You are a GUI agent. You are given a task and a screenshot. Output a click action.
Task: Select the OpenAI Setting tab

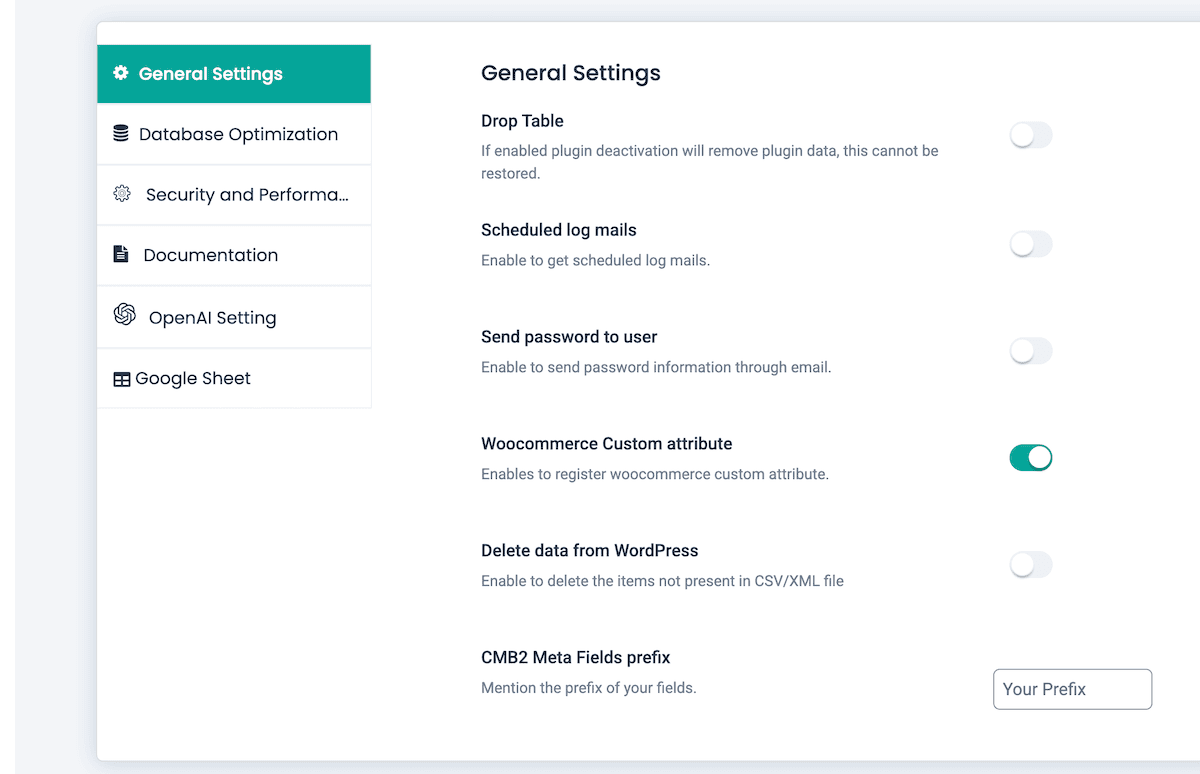[x=234, y=317]
